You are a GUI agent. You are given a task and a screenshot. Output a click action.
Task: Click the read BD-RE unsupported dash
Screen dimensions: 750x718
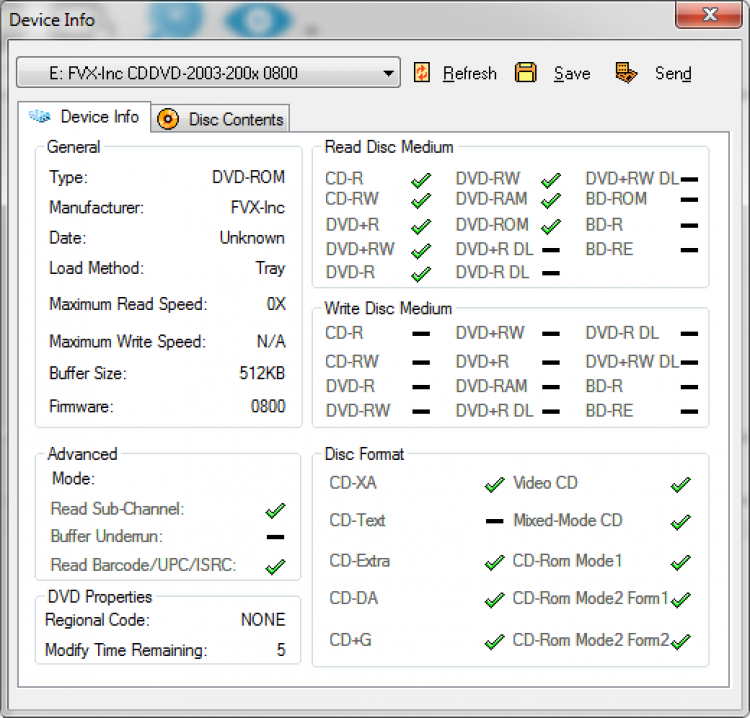(x=689, y=250)
